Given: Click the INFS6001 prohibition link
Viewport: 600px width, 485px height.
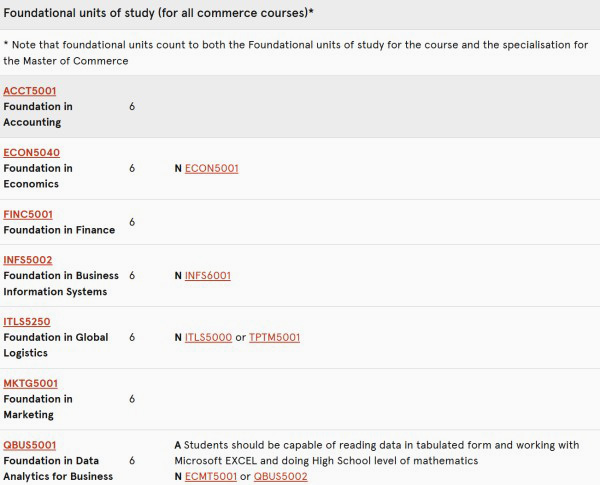Looking at the screenshot, I should pos(207,275).
